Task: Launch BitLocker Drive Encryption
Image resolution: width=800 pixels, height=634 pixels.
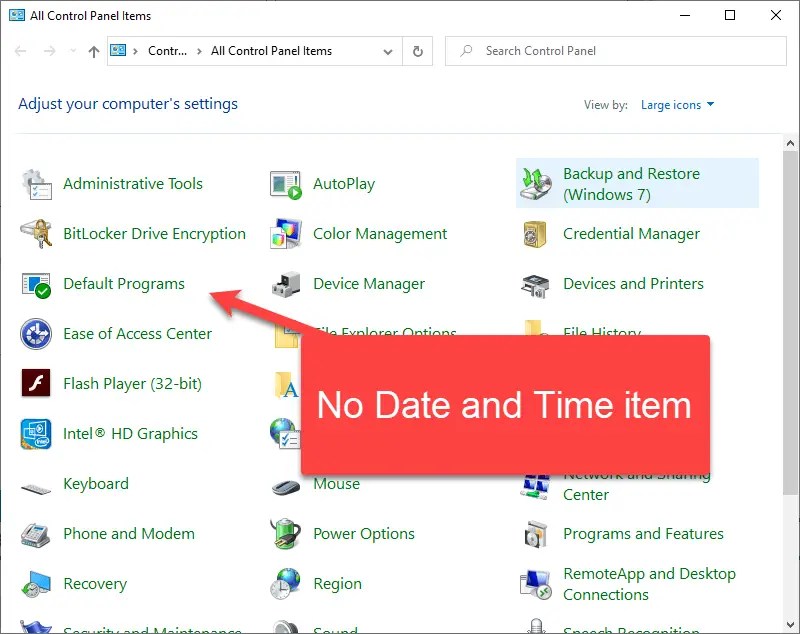Action: coord(153,234)
